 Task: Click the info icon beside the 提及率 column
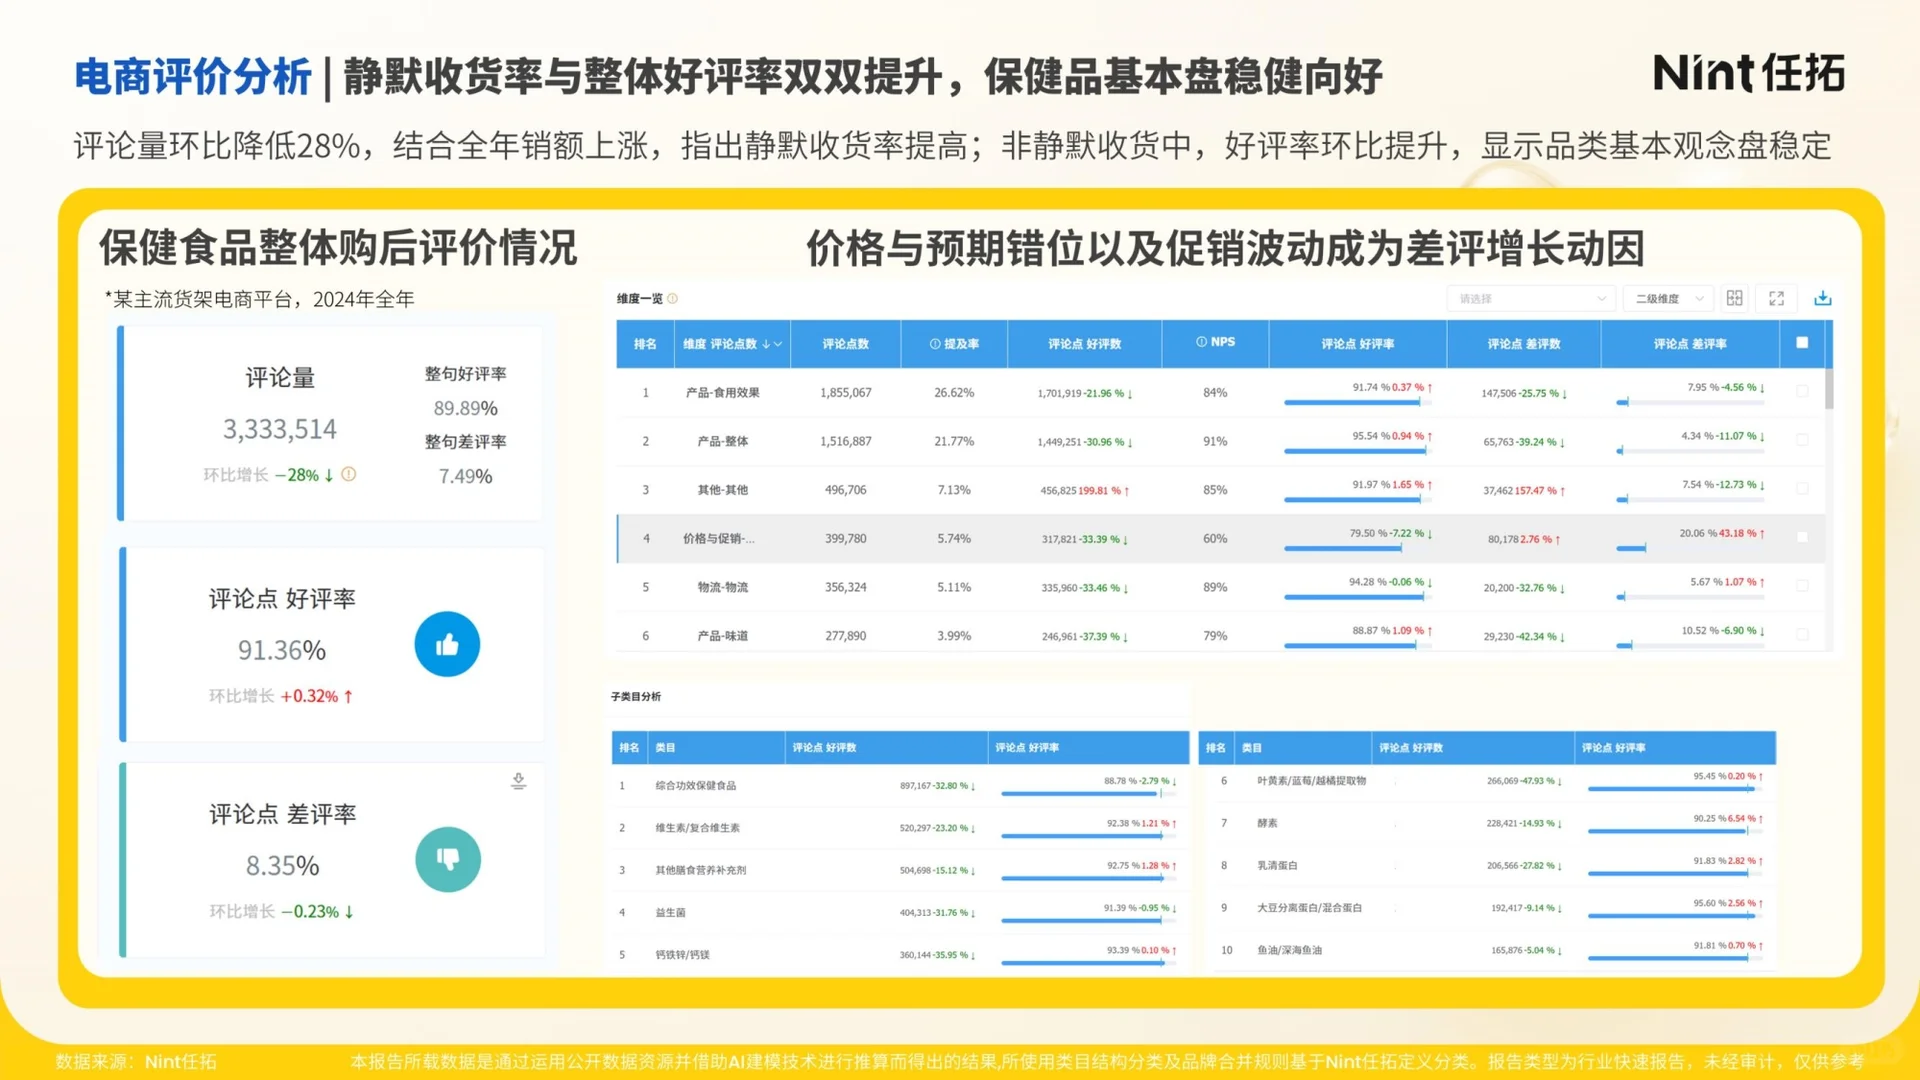933,343
